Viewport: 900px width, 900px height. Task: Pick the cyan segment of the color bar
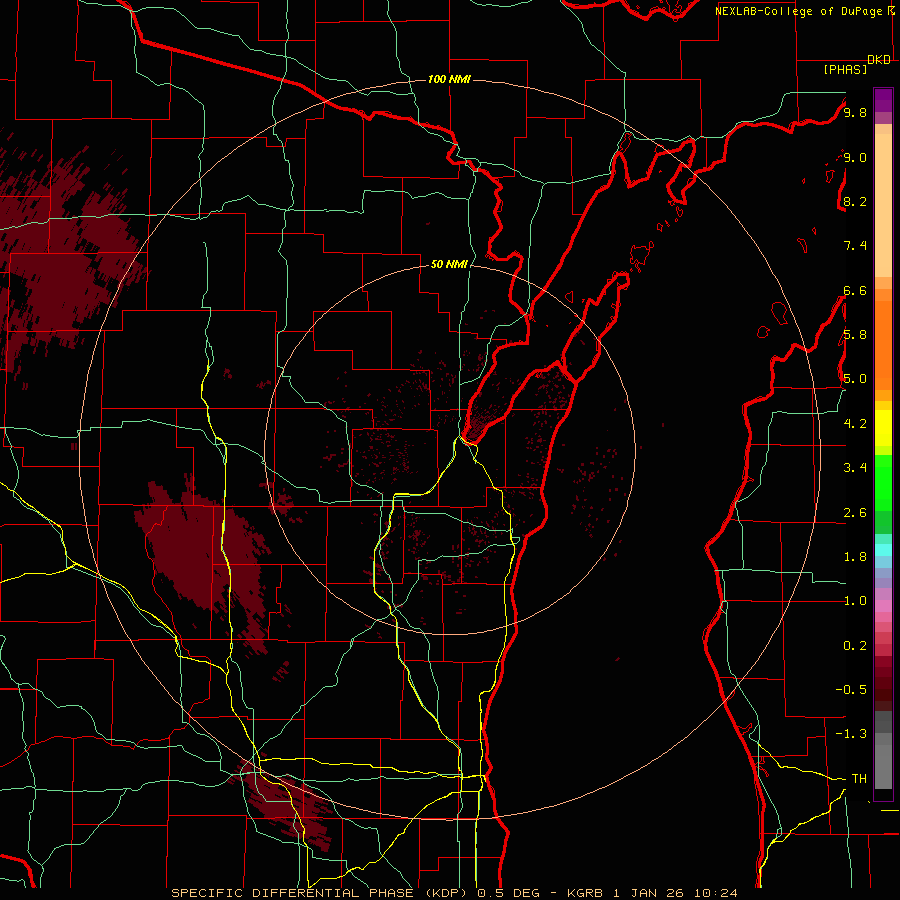(x=883, y=550)
